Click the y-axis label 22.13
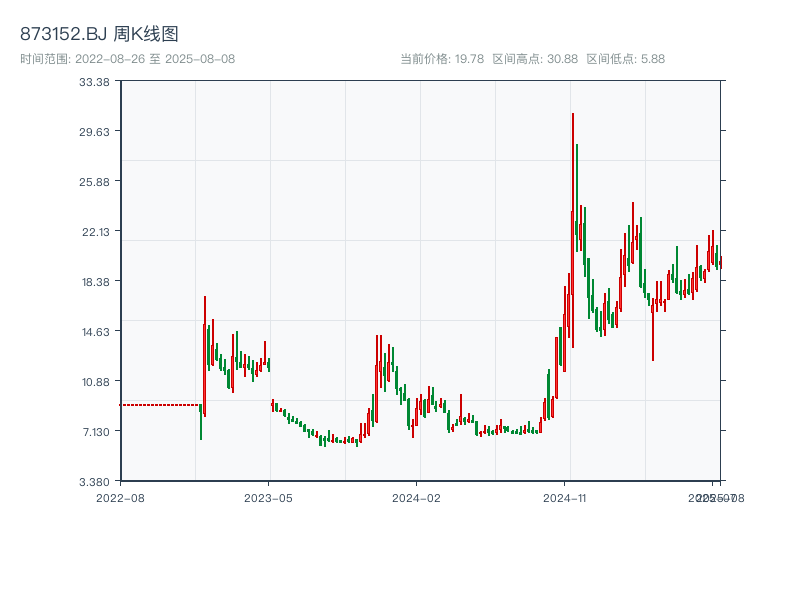800x600 pixels. tap(95, 232)
